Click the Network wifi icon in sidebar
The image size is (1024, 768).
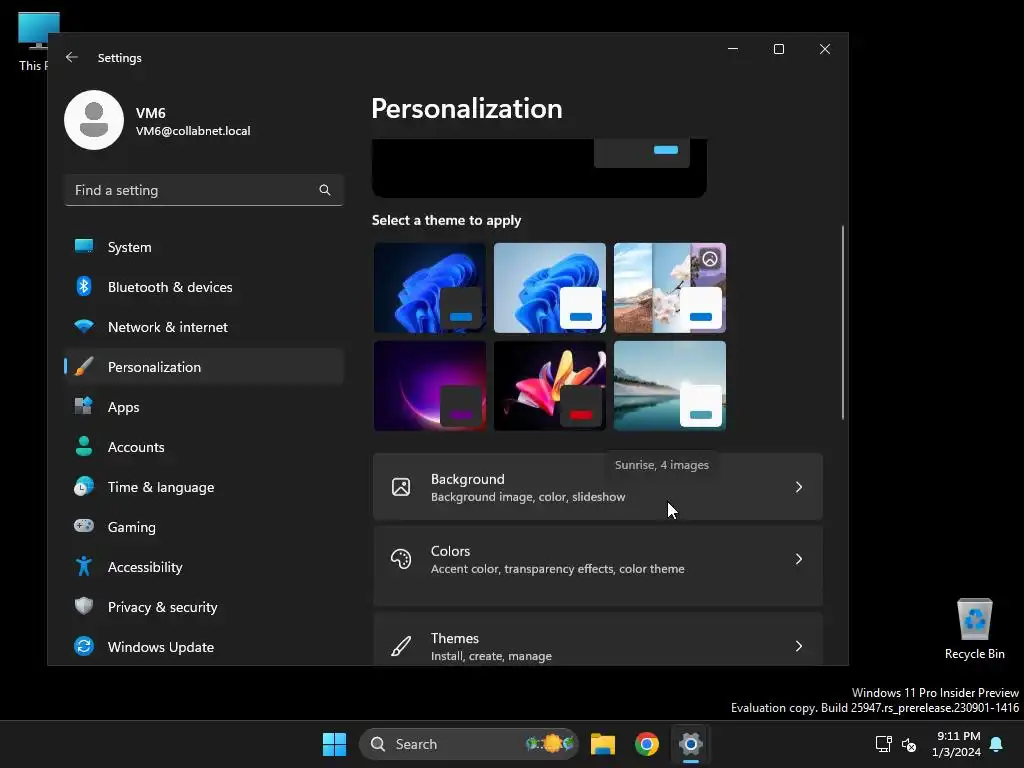pos(84,326)
